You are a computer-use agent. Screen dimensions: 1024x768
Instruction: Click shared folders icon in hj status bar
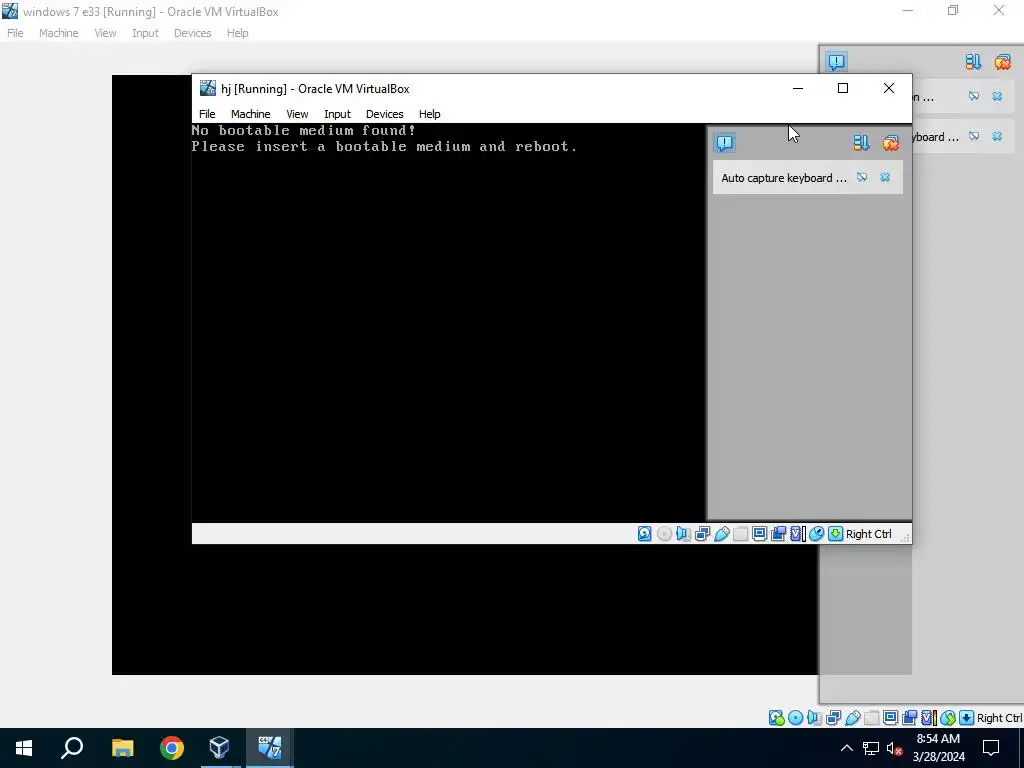[741, 534]
